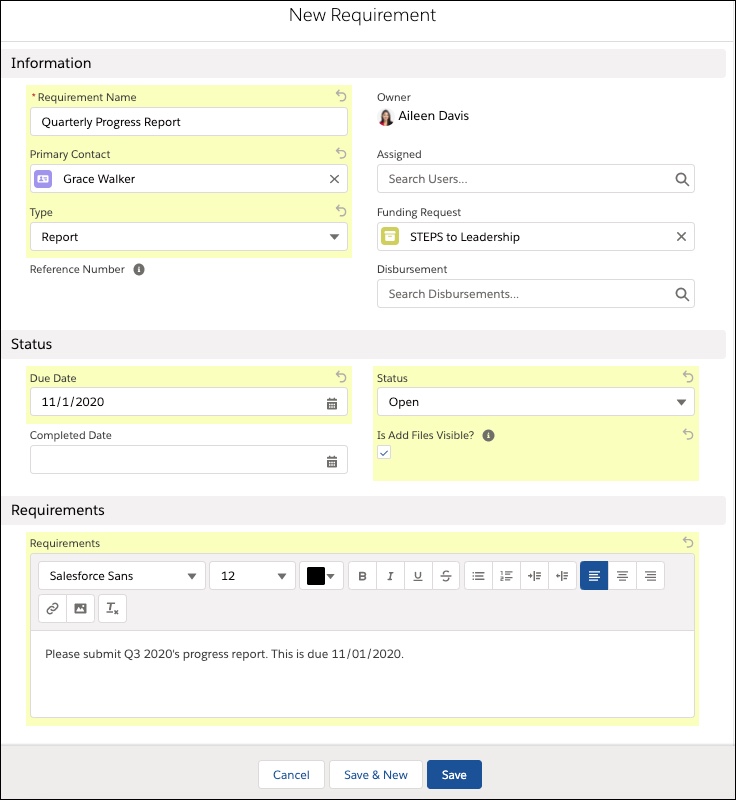
Task: Click the Save button
Action: point(454,774)
